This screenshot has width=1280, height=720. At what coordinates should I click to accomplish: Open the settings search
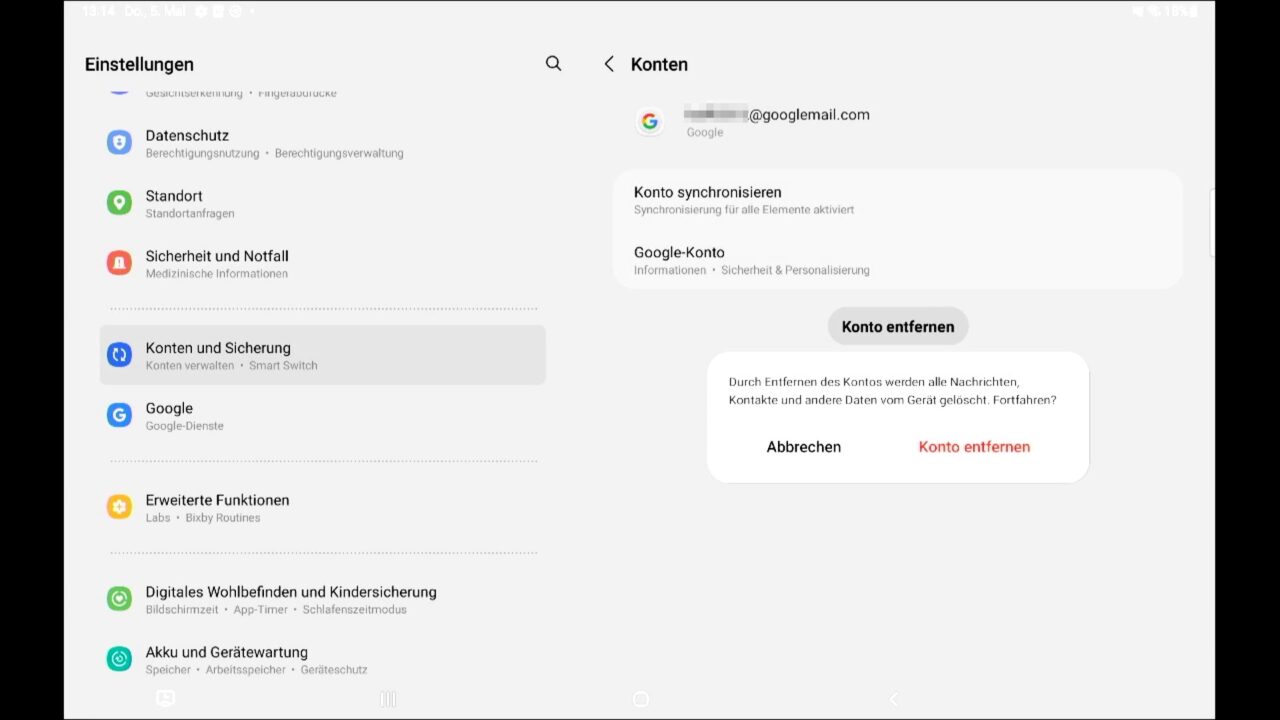553,64
